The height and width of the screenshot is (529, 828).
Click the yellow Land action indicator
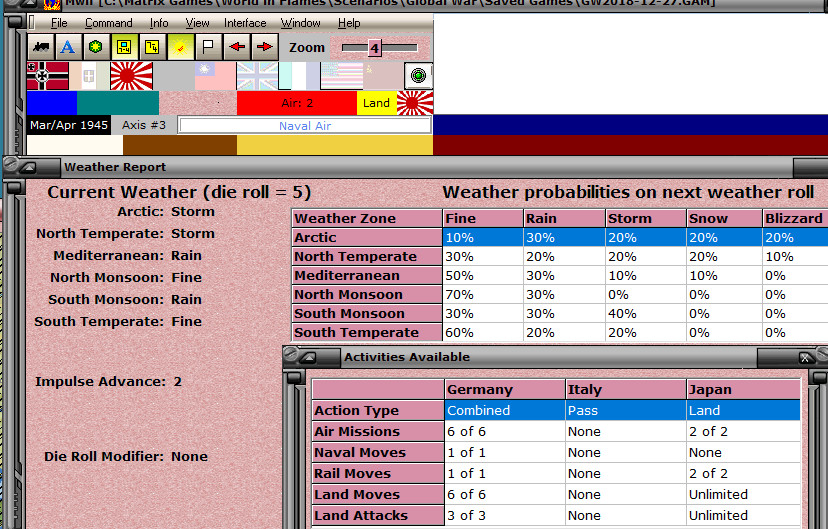(377, 103)
